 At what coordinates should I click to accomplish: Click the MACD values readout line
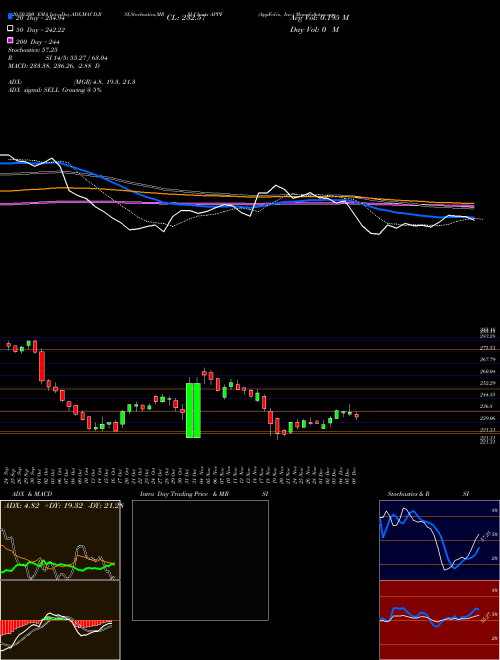click(54, 66)
